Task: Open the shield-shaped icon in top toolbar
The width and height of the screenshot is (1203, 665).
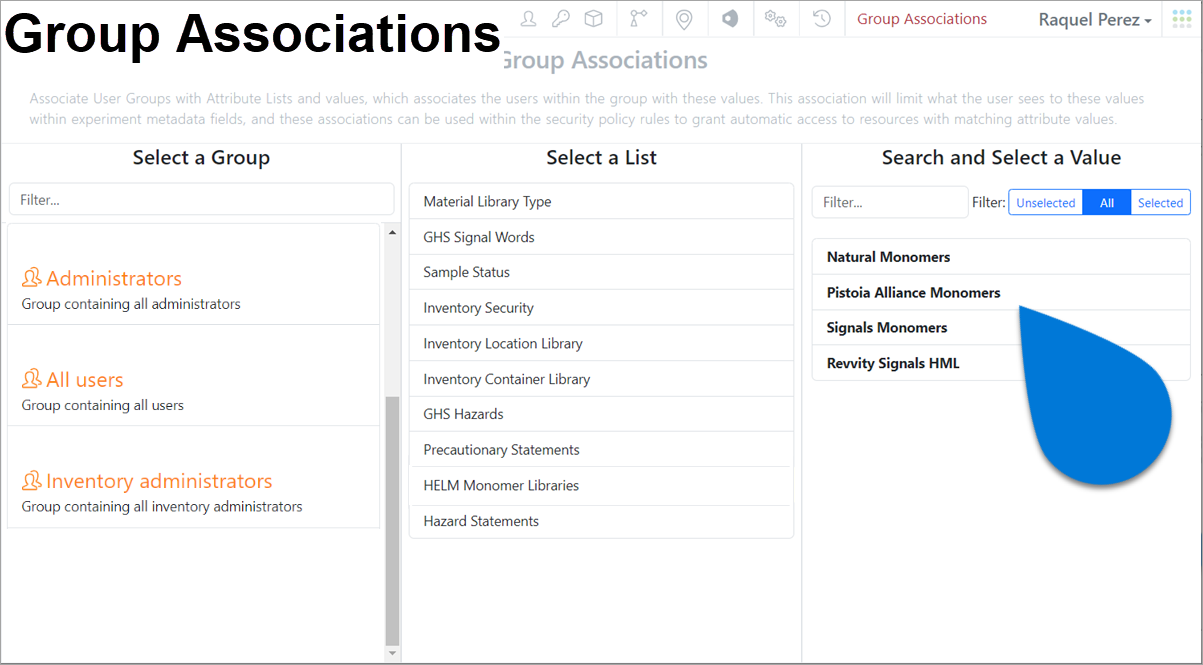Action: pos(730,18)
